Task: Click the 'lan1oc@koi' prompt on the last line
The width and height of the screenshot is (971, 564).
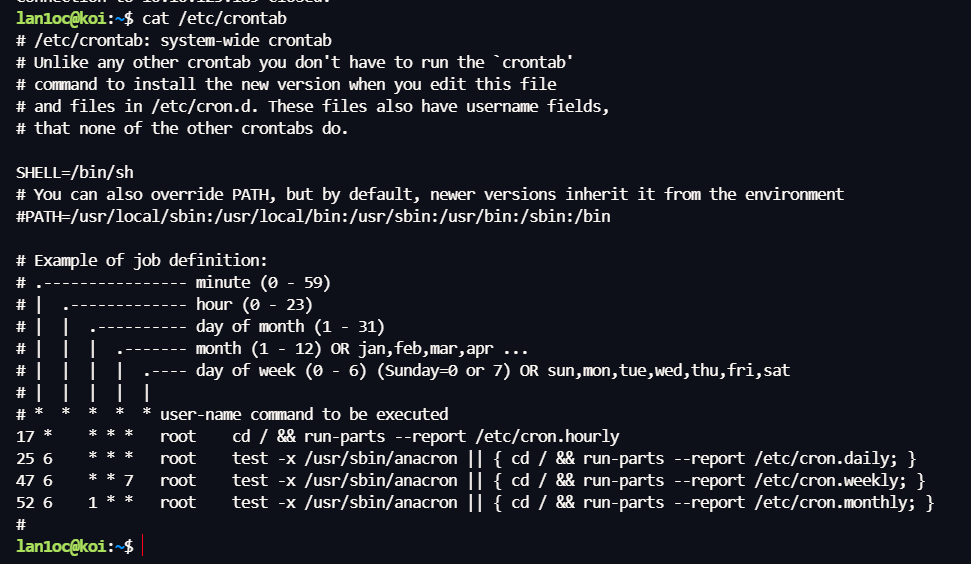Action: click(x=61, y=546)
